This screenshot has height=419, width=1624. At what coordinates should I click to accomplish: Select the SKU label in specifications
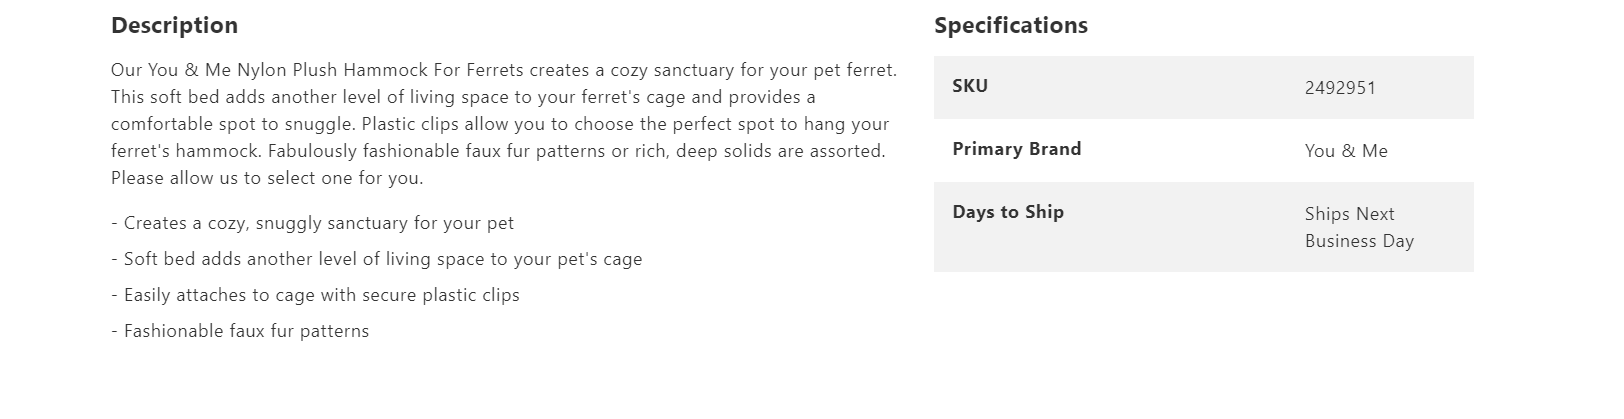pyautogui.click(x=969, y=85)
